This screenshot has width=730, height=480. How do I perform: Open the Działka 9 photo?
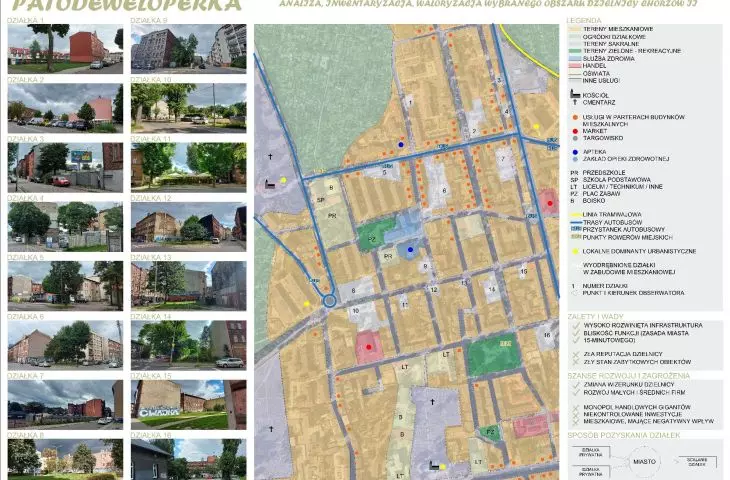click(x=189, y=49)
